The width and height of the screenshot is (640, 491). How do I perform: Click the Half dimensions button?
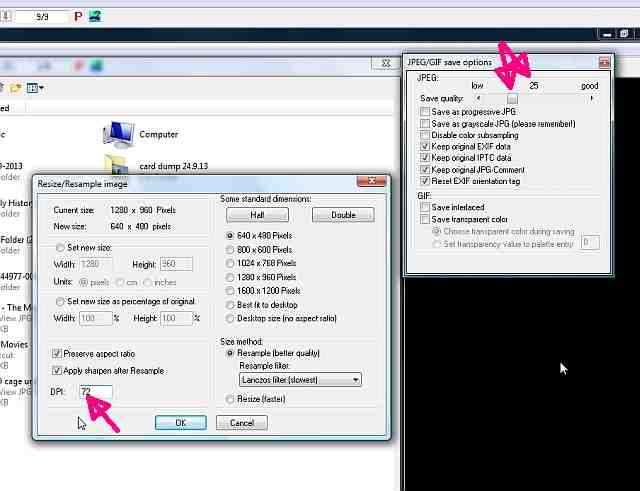point(256,215)
